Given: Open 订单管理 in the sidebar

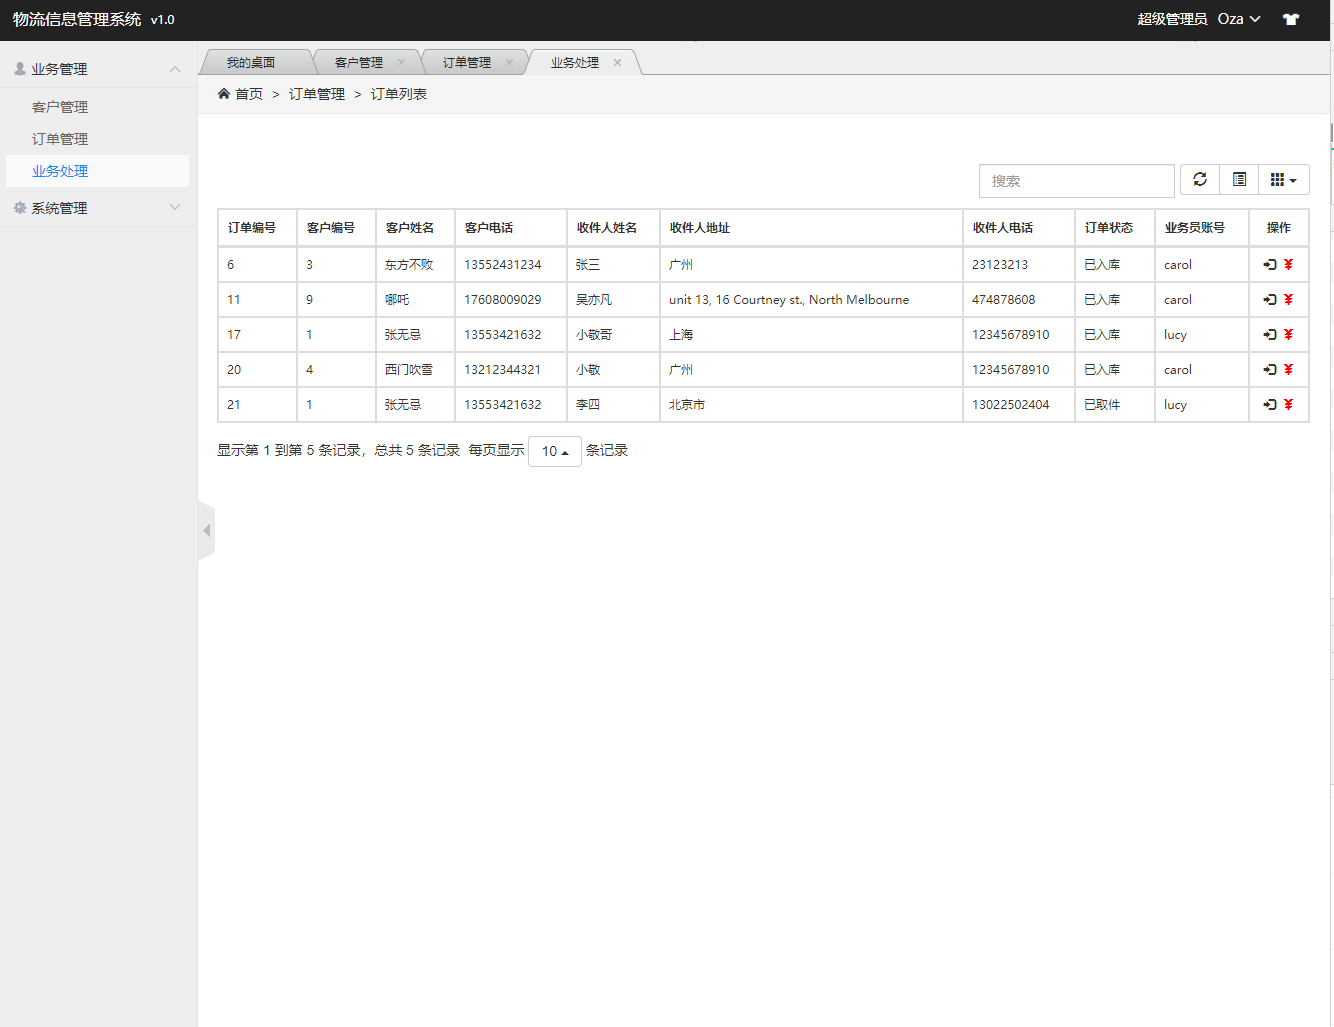Looking at the screenshot, I should click(60, 139).
